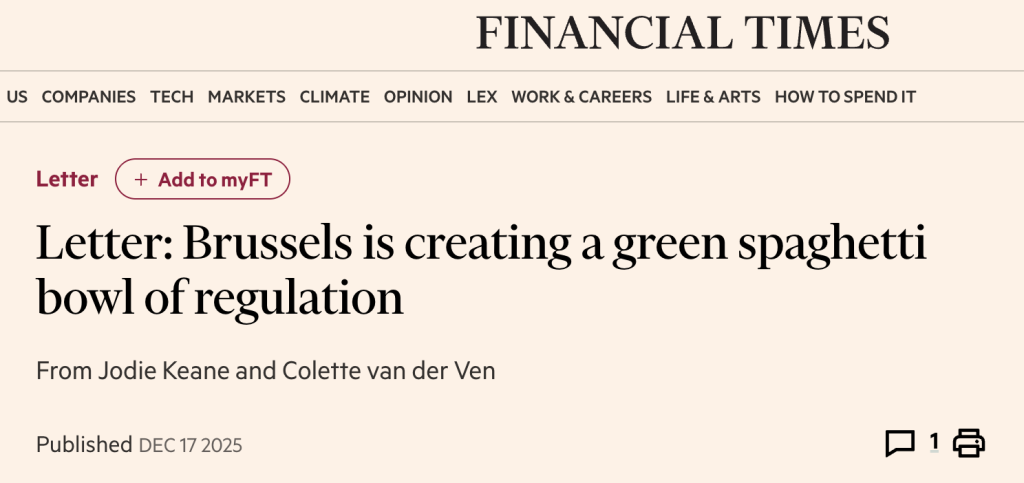Image resolution: width=1024 pixels, height=483 pixels.
Task: Click the Financial Times masthead logo
Action: [683, 34]
